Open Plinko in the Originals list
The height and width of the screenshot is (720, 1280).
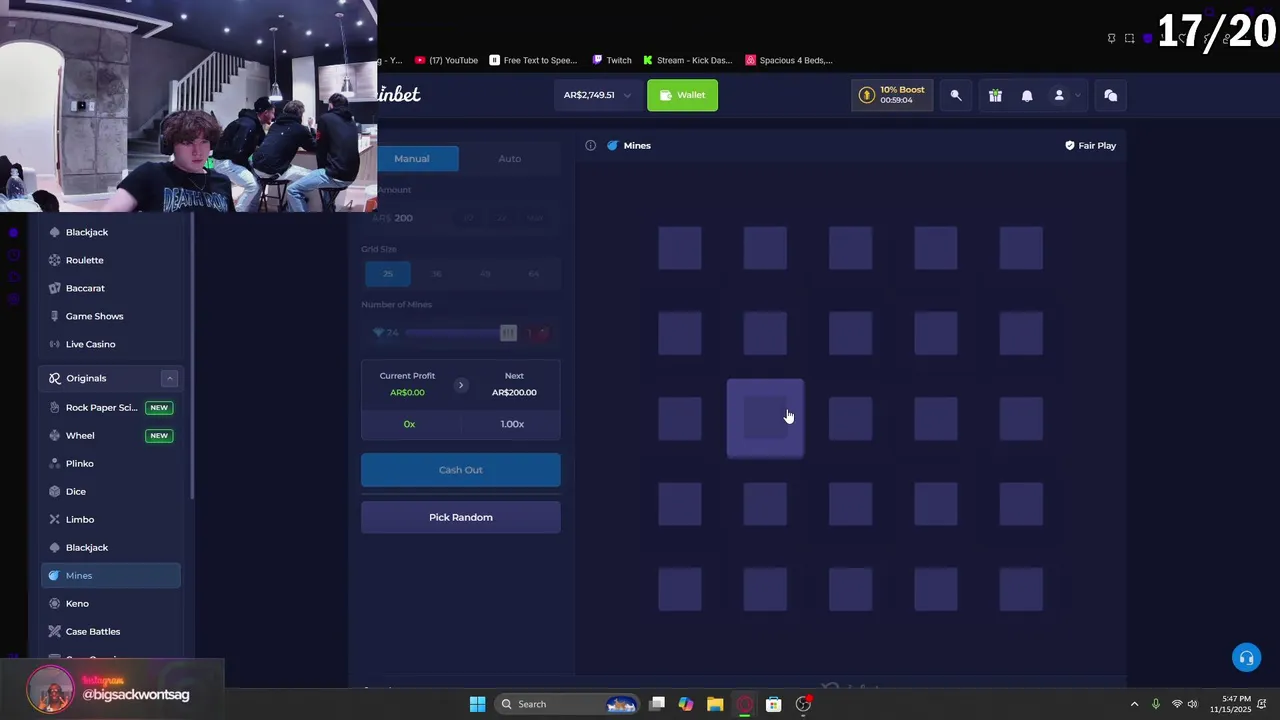110,464
